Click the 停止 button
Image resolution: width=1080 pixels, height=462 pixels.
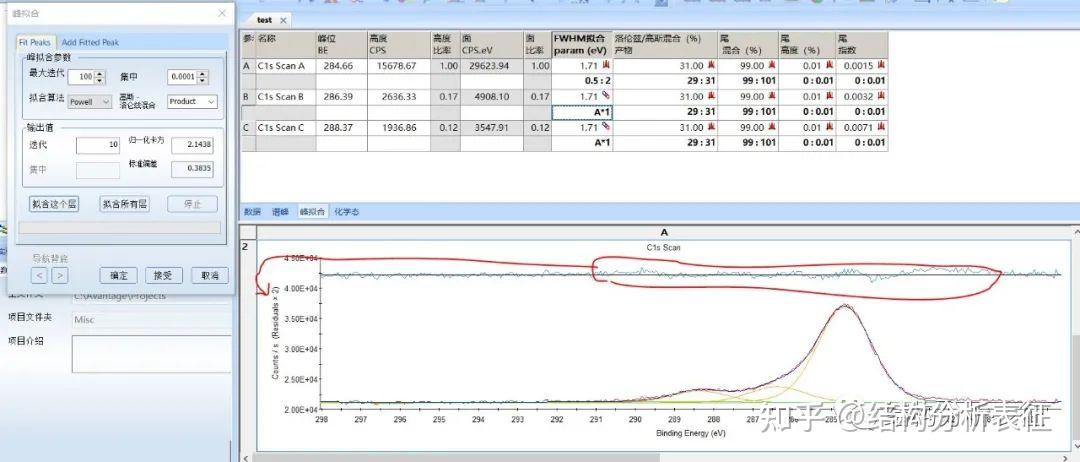coord(191,204)
